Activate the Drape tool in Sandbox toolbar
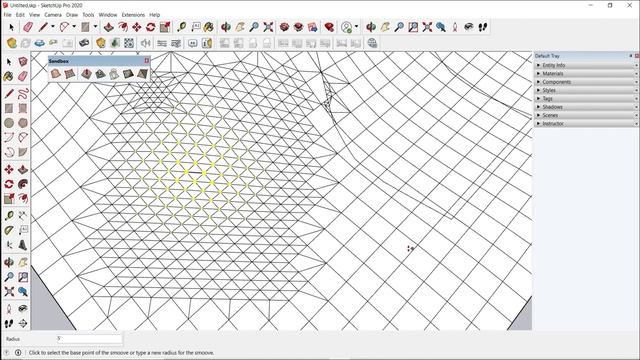Image resolution: width=640 pixels, height=360 pixels. [x=114, y=74]
